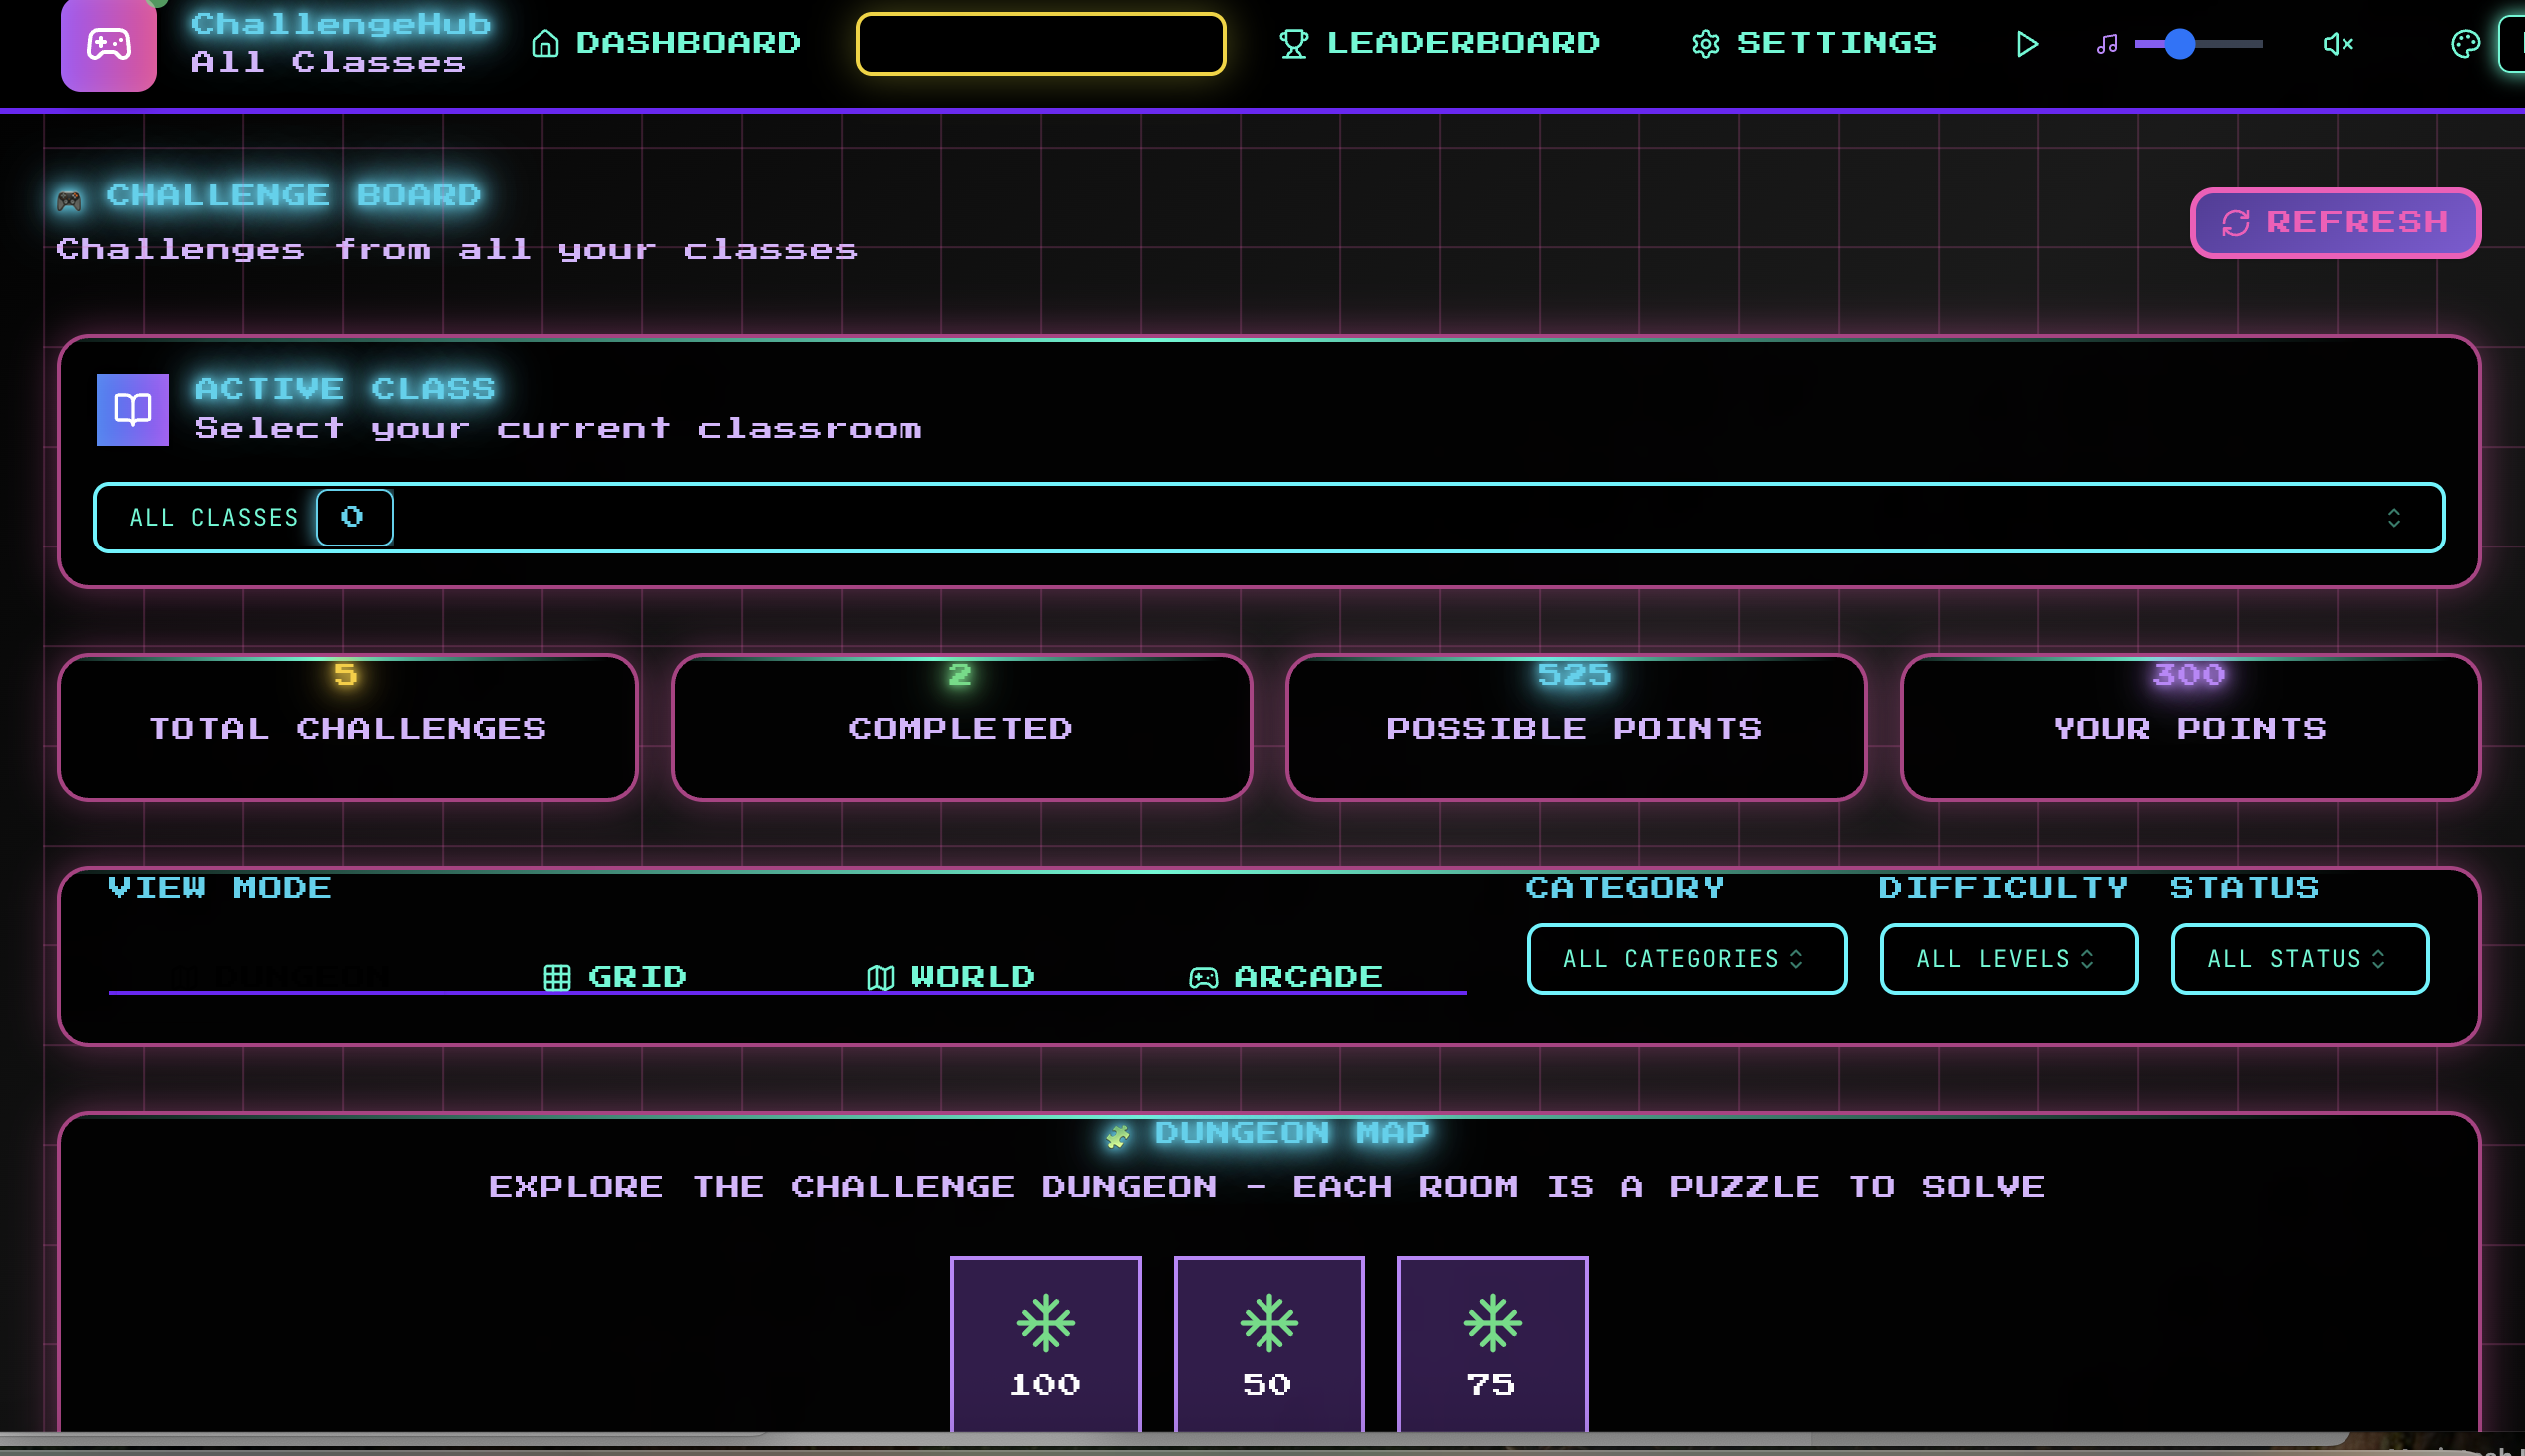Open the Dashboard page

tap(666, 43)
